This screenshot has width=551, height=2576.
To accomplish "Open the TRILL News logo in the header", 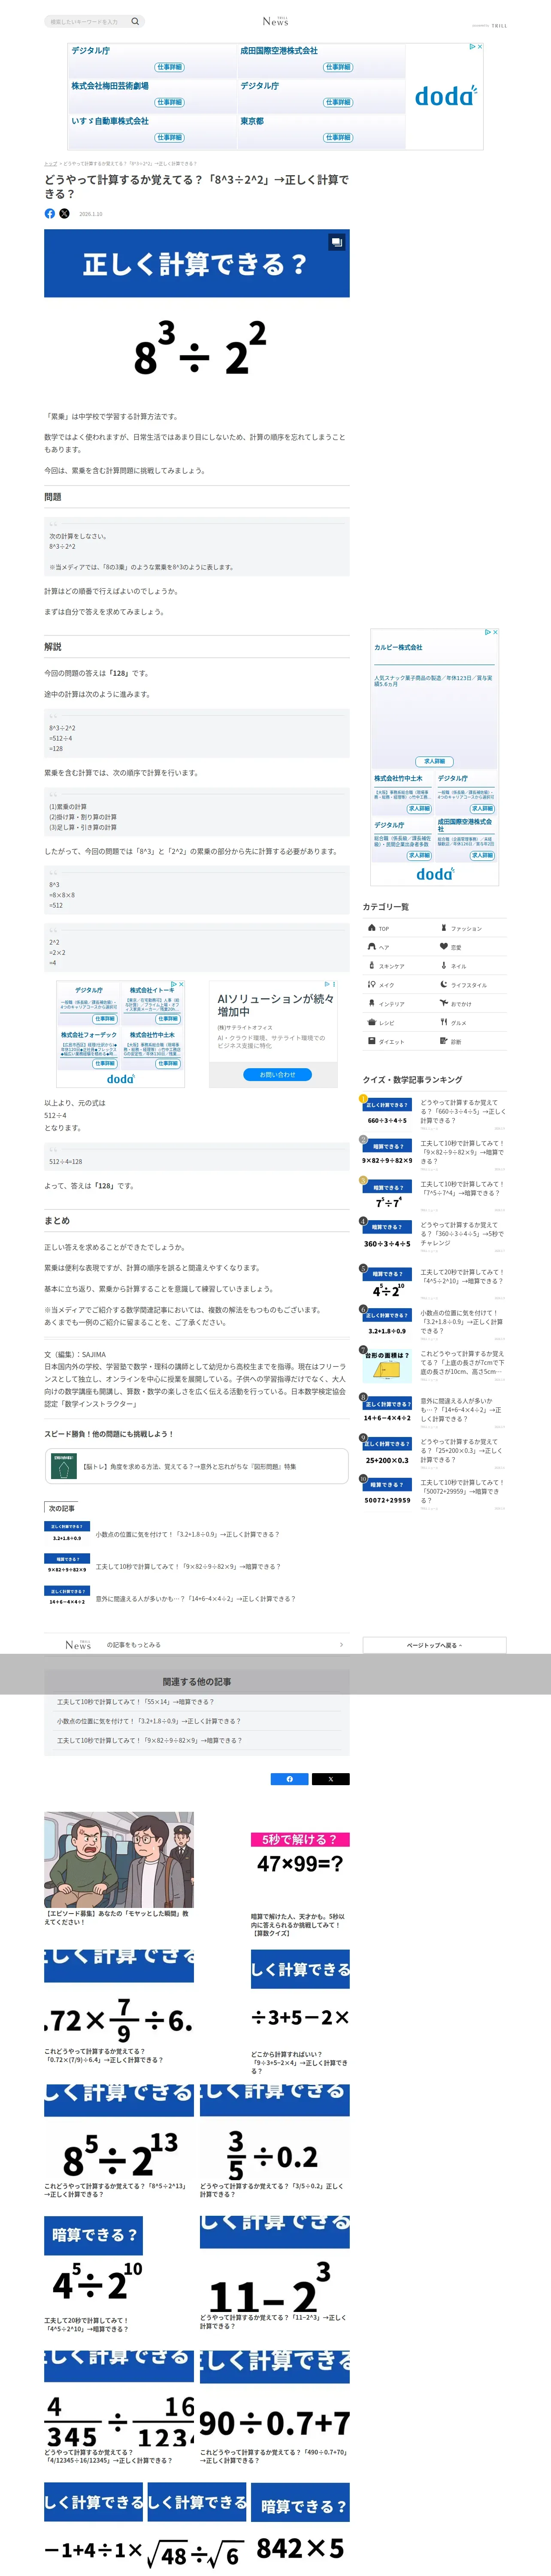I will click(x=275, y=21).
